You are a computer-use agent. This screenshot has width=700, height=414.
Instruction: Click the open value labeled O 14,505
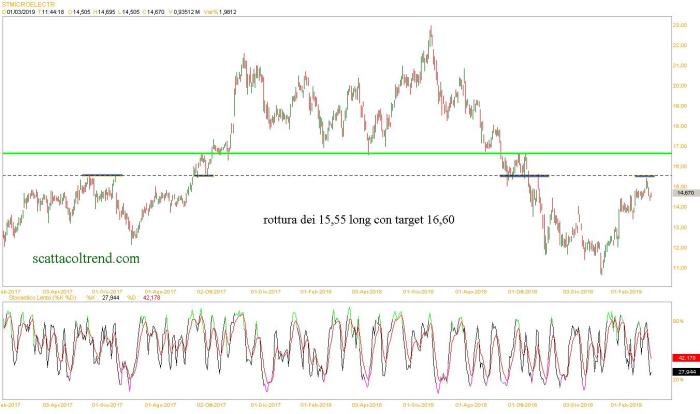[x=81, y=12]
